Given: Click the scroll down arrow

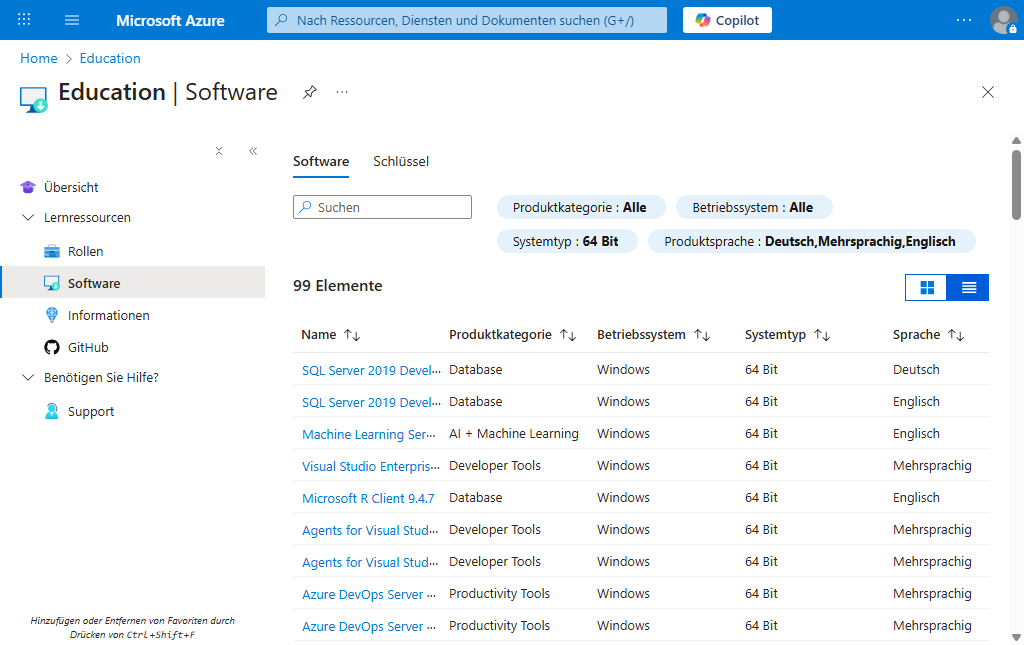Looking at the screenshot, I should click(x=1016, y=638).
